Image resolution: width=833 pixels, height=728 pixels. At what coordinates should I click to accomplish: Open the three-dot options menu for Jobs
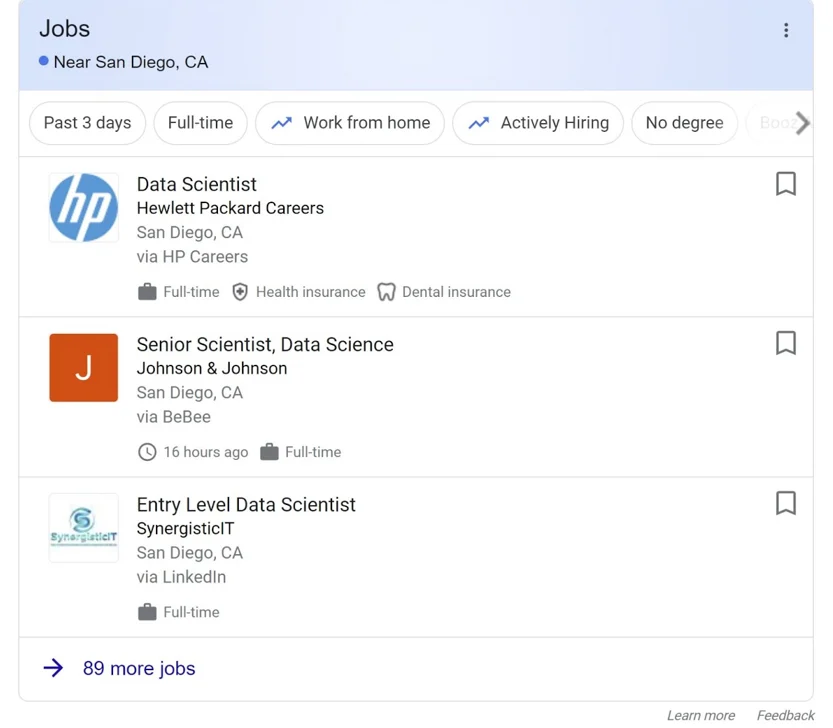coord(786,30)
